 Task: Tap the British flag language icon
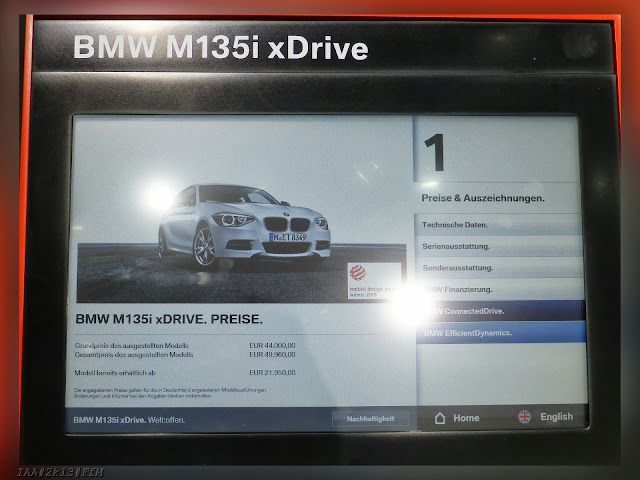[524, 417]
